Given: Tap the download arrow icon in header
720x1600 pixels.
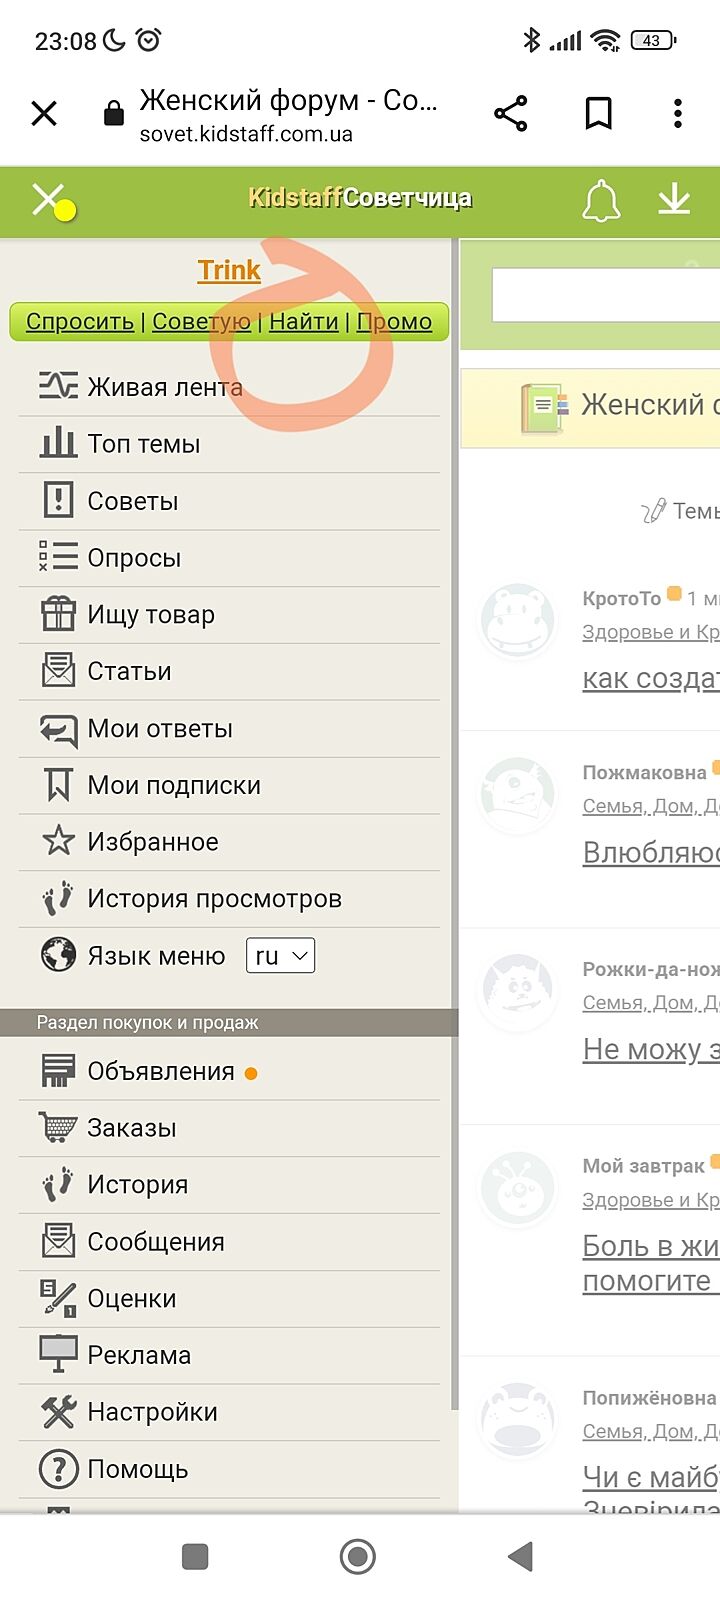Looking at the screenshot, I should point(674,199).
